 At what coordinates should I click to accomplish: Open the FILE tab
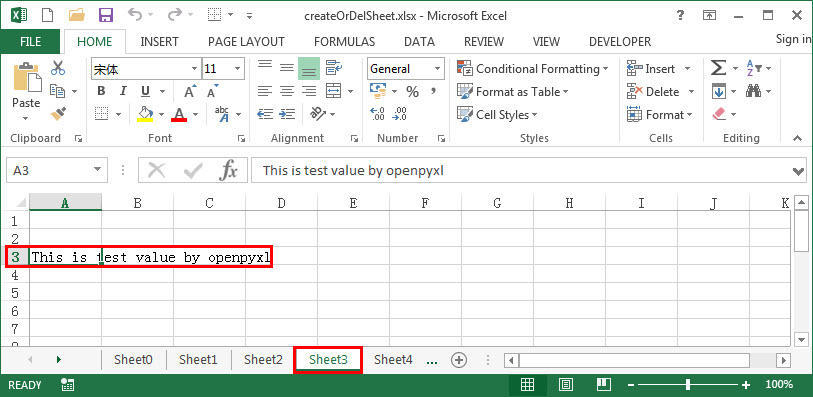pos(30,41)
